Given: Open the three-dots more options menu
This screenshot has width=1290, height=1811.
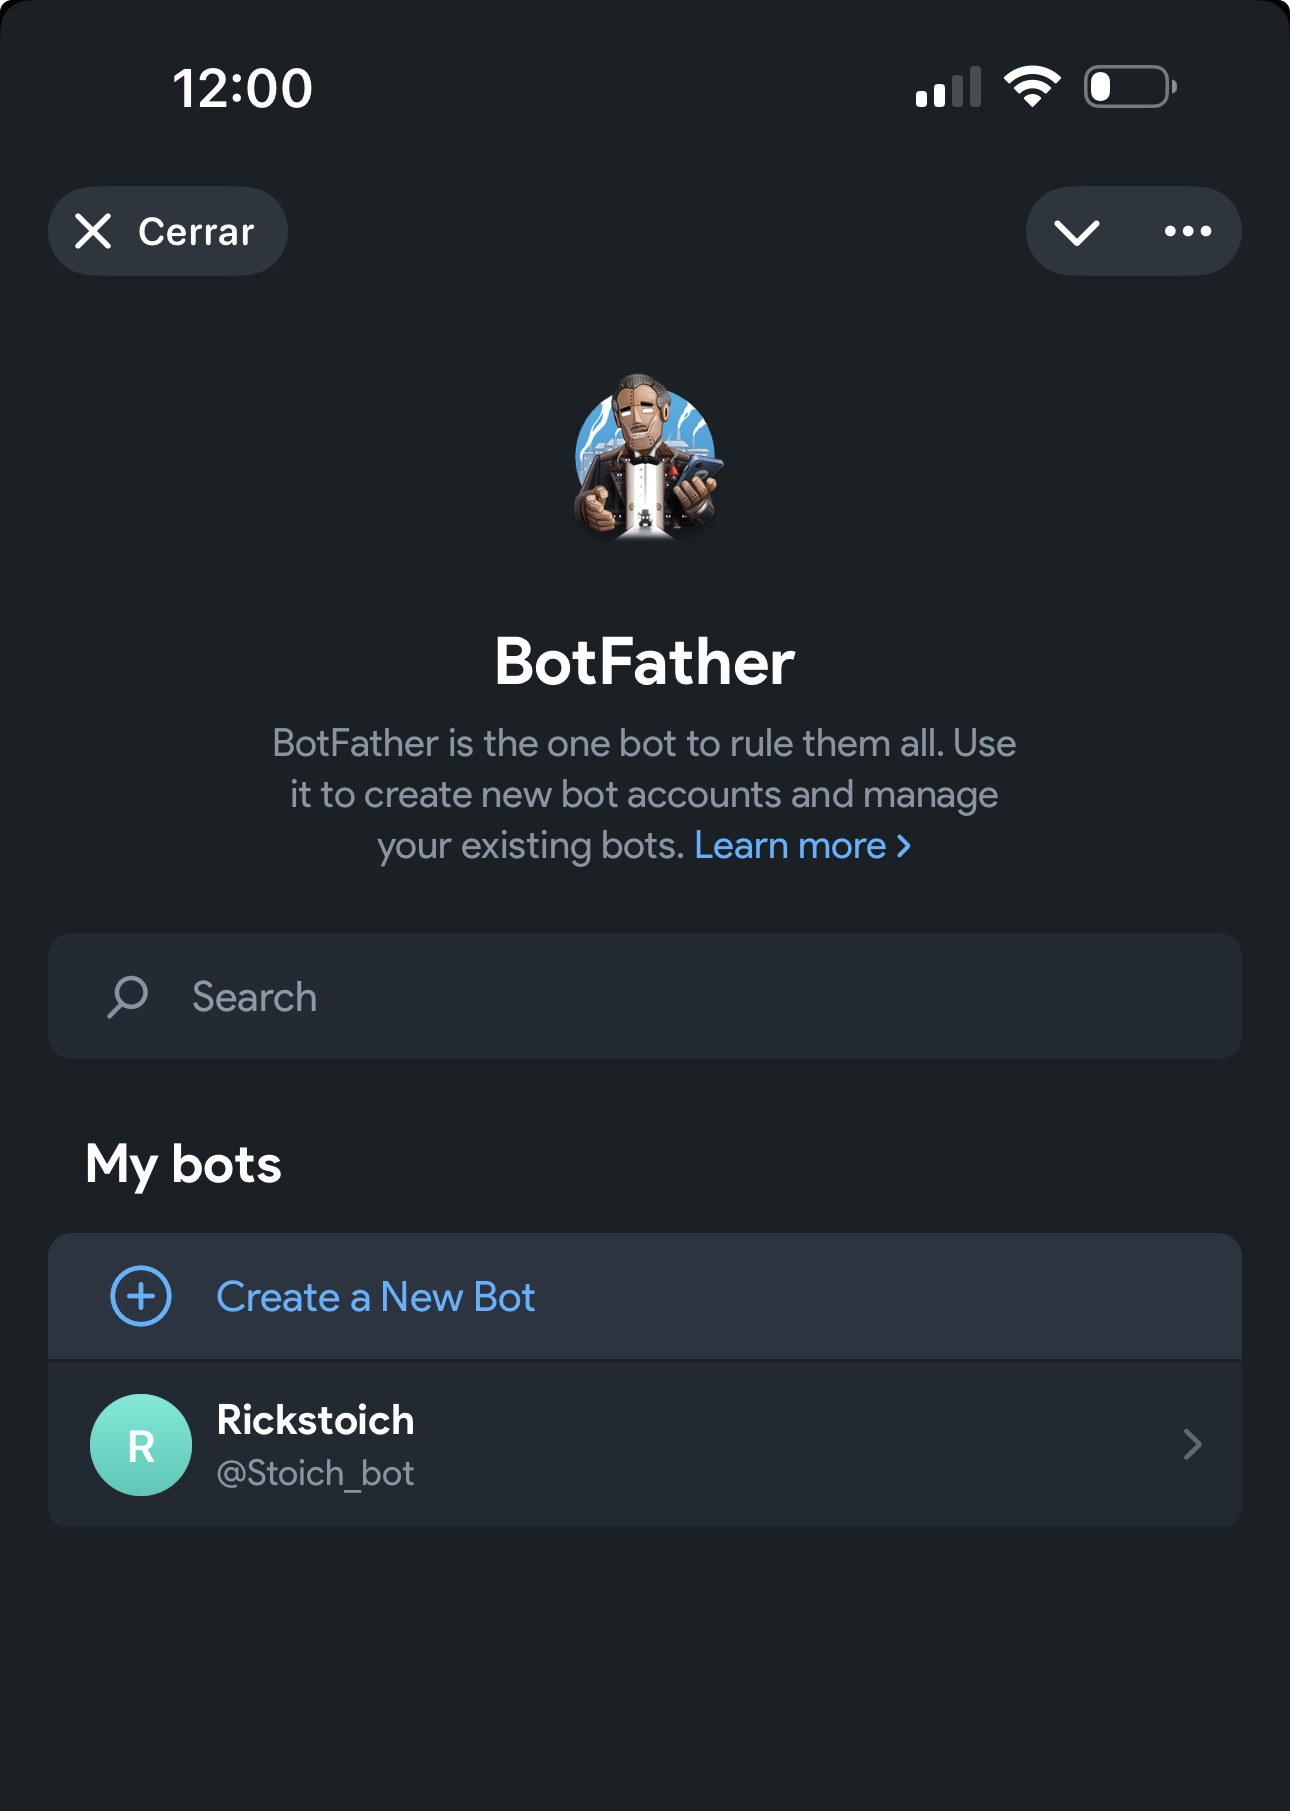Looking at the screenshot, I should 1188,231.
